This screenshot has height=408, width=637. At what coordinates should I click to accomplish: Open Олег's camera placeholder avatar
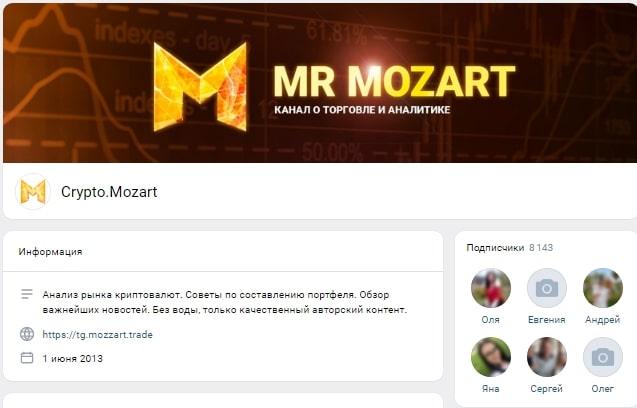pos(602,357)
